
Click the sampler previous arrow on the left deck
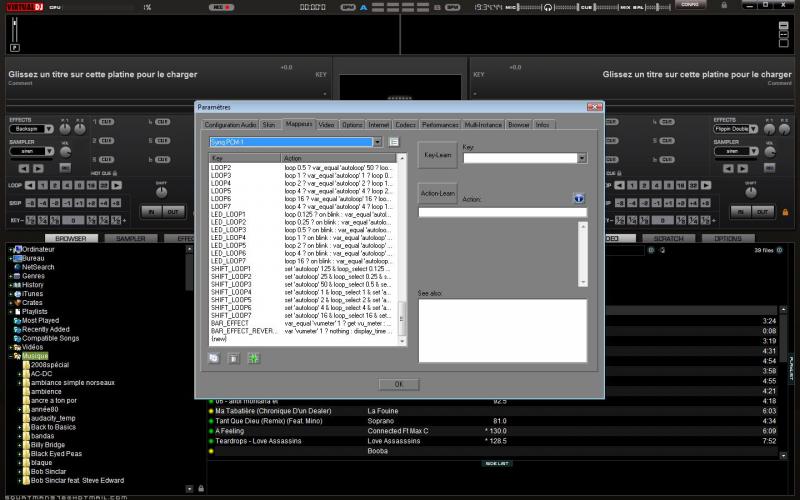tap(23, 168)
